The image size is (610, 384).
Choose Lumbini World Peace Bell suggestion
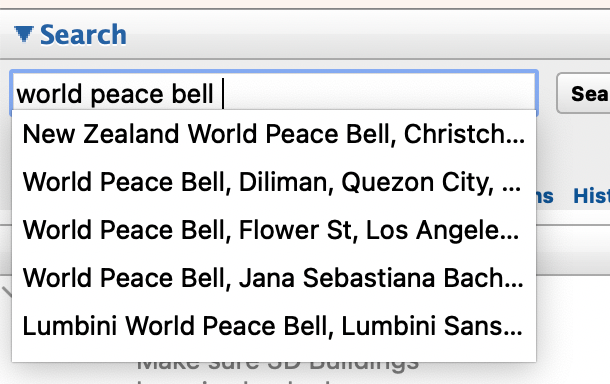274,326
